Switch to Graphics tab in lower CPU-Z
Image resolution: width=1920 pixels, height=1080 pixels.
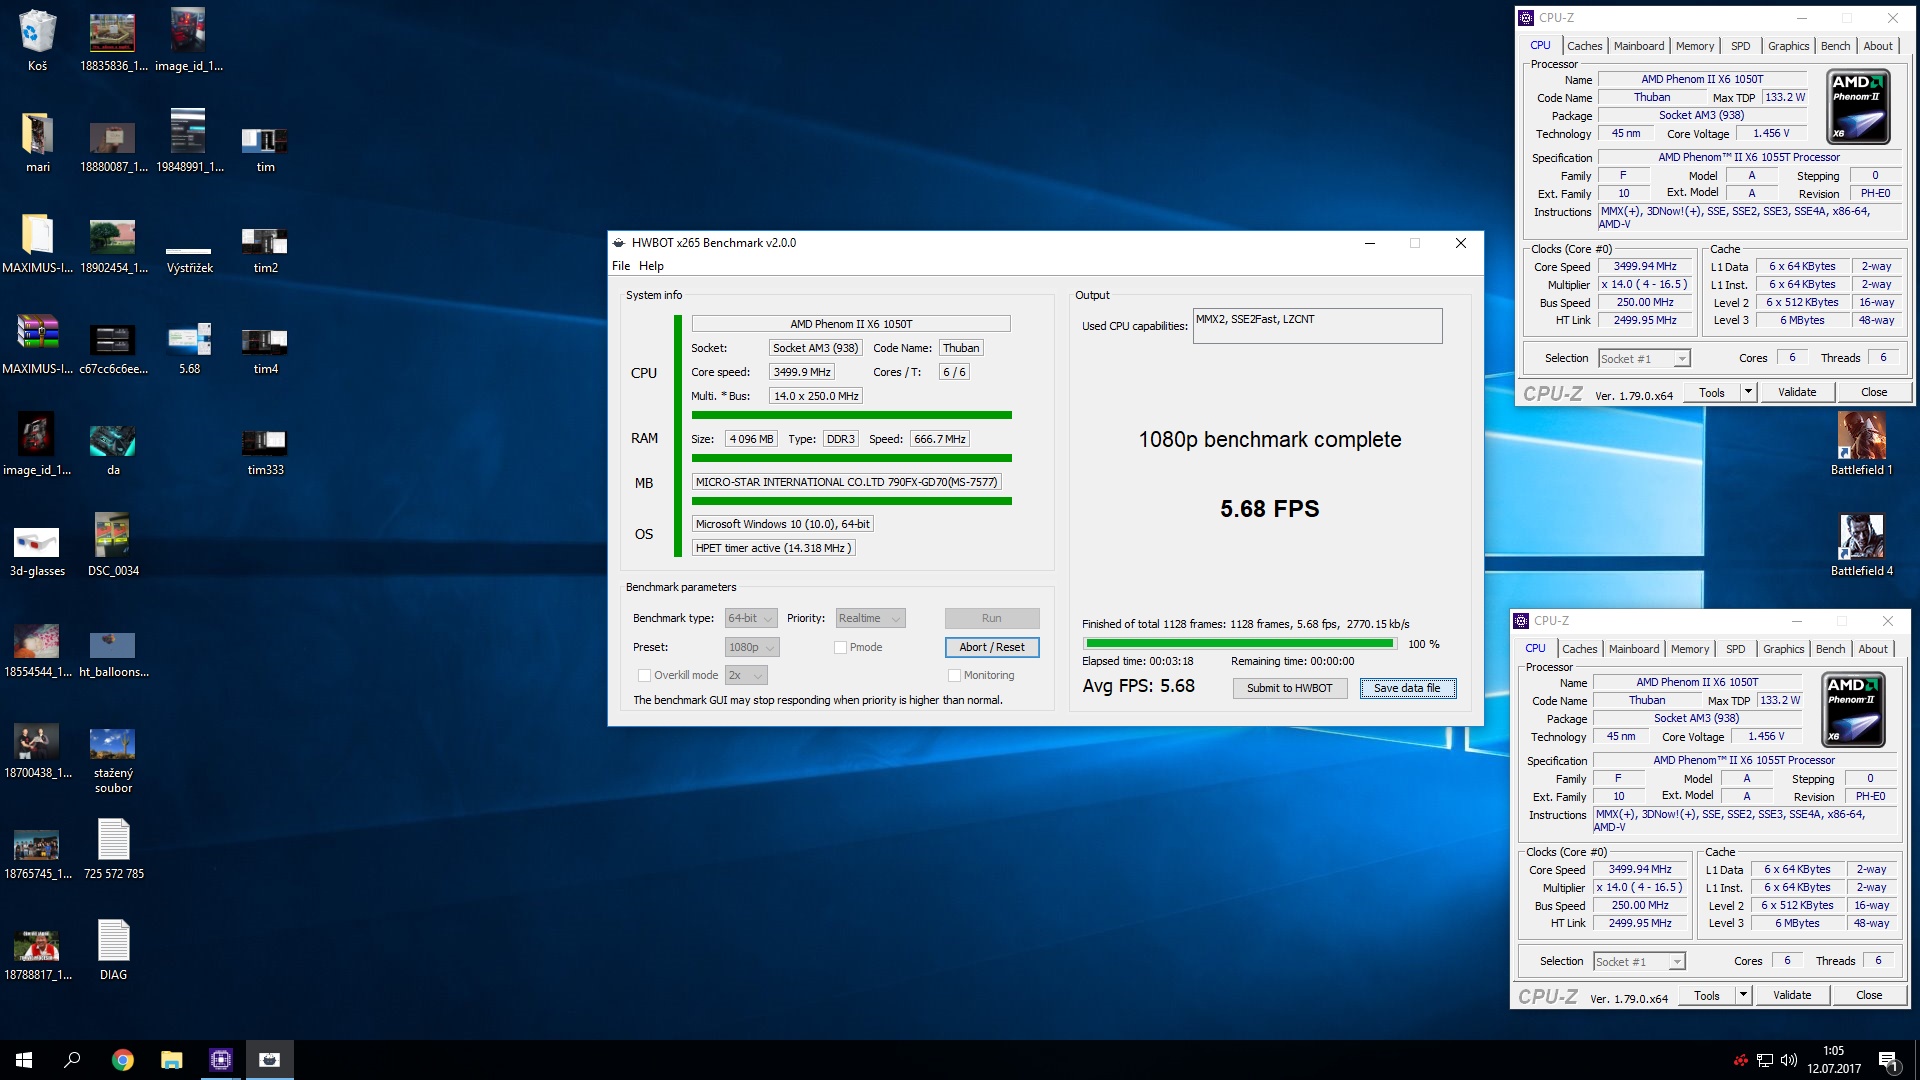pos(1784,649)
